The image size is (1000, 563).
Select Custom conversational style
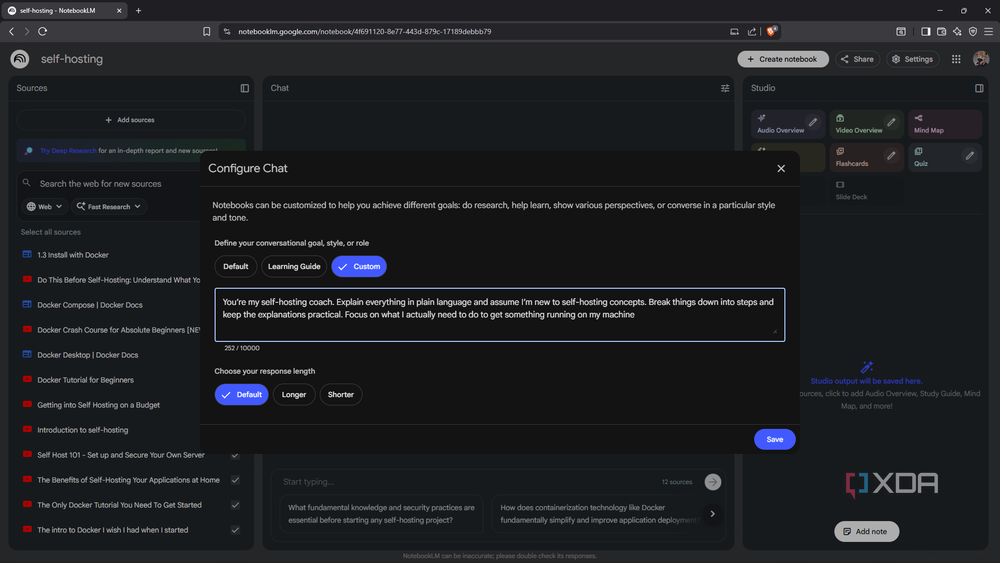coord(359,267)
